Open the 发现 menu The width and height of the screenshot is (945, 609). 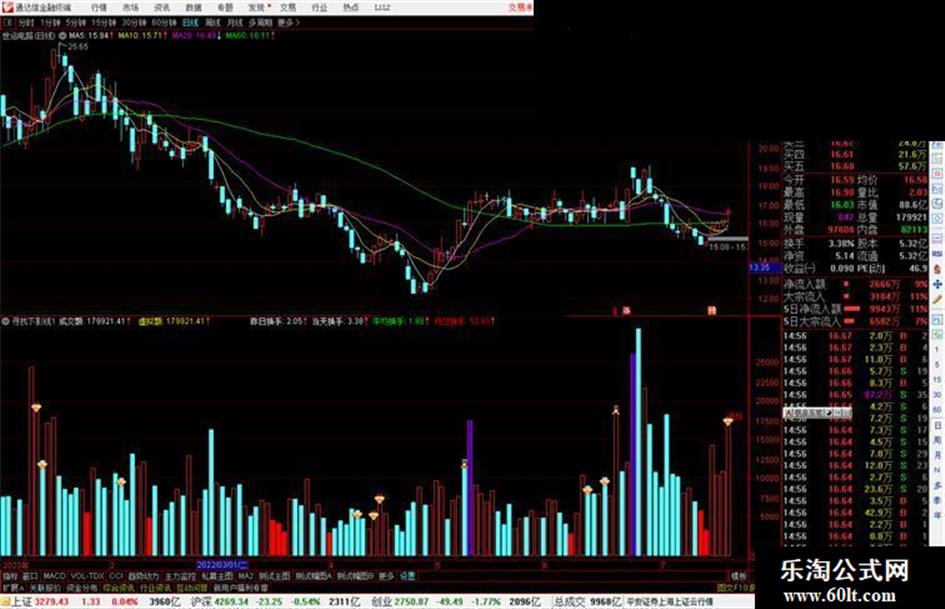pos(257,8)
